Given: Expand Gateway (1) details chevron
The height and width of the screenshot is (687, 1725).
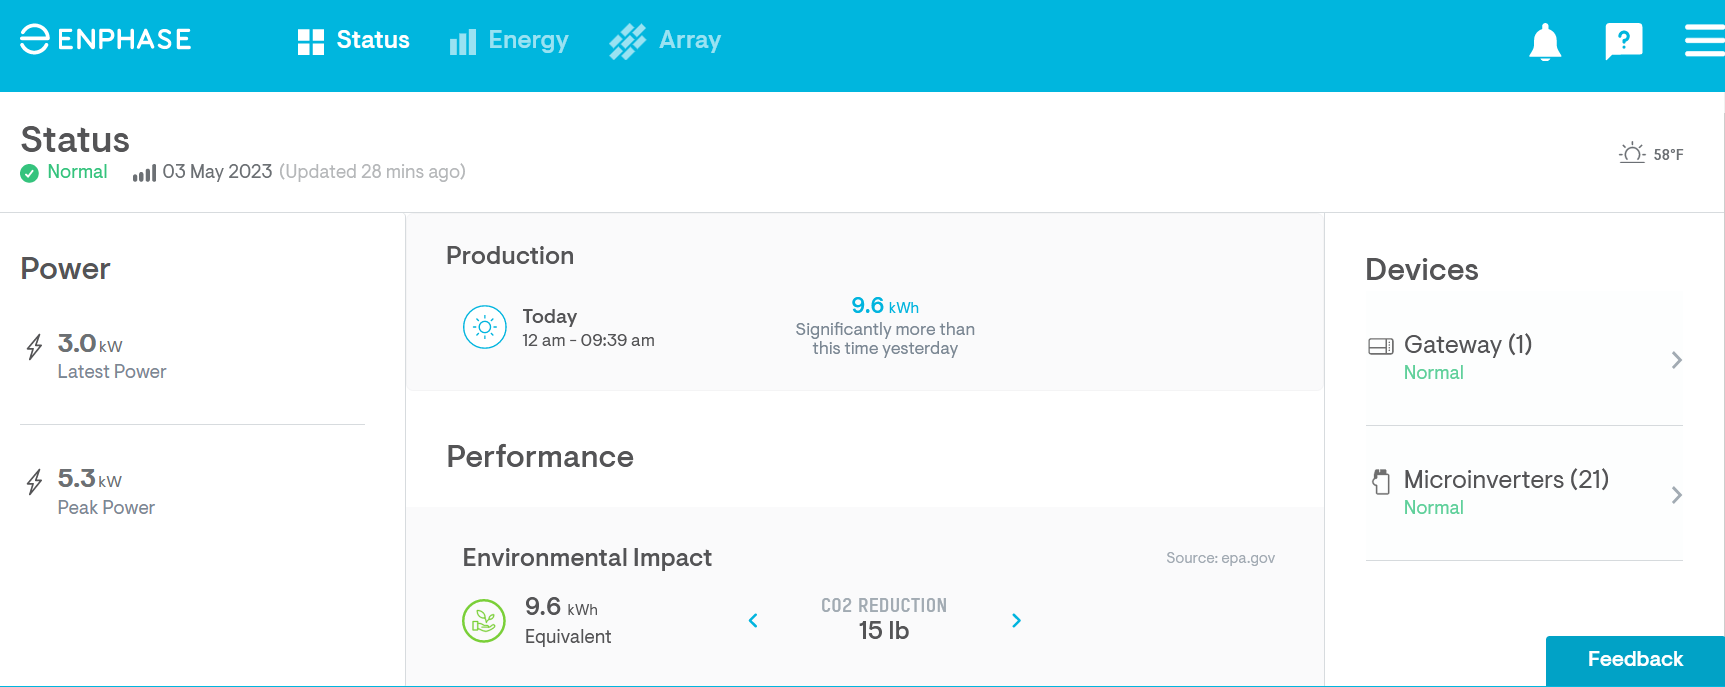Looking at the screenshot, I should (x=1677, y=360).
